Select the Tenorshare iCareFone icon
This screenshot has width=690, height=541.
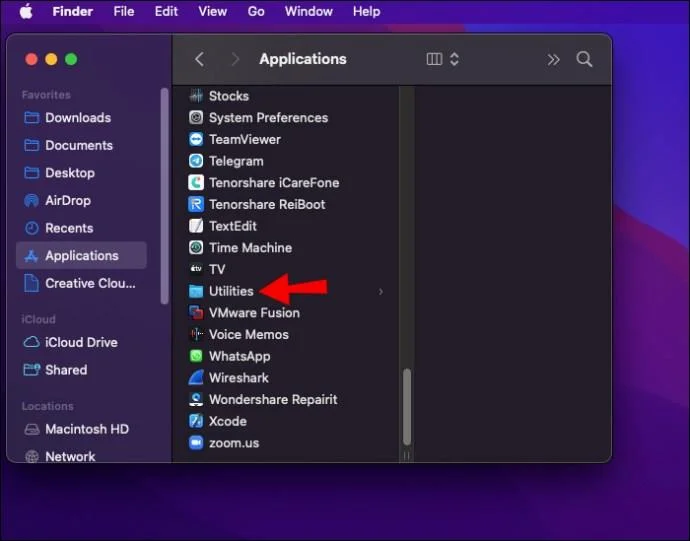click(196, 182)
